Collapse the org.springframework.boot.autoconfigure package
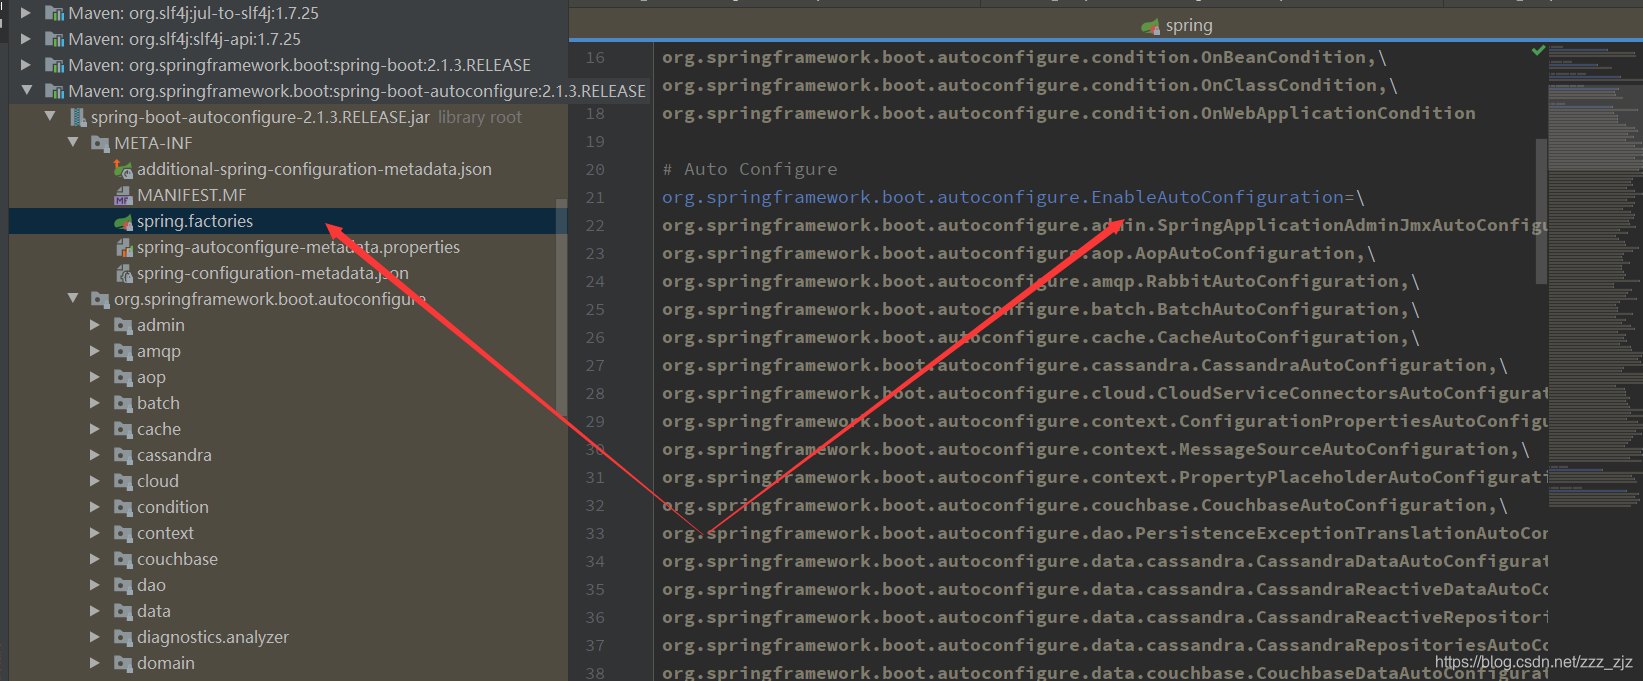 pyautogui.click(x=73, y=299)
